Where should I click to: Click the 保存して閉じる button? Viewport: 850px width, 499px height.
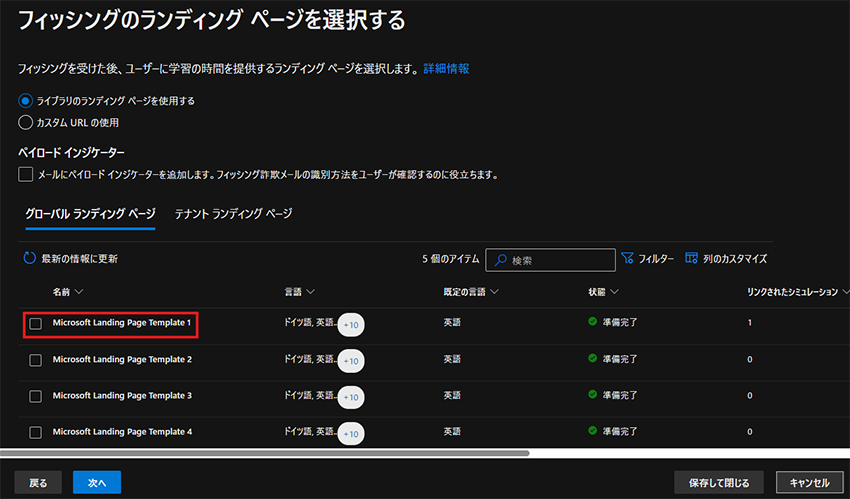tap(719, 482)
